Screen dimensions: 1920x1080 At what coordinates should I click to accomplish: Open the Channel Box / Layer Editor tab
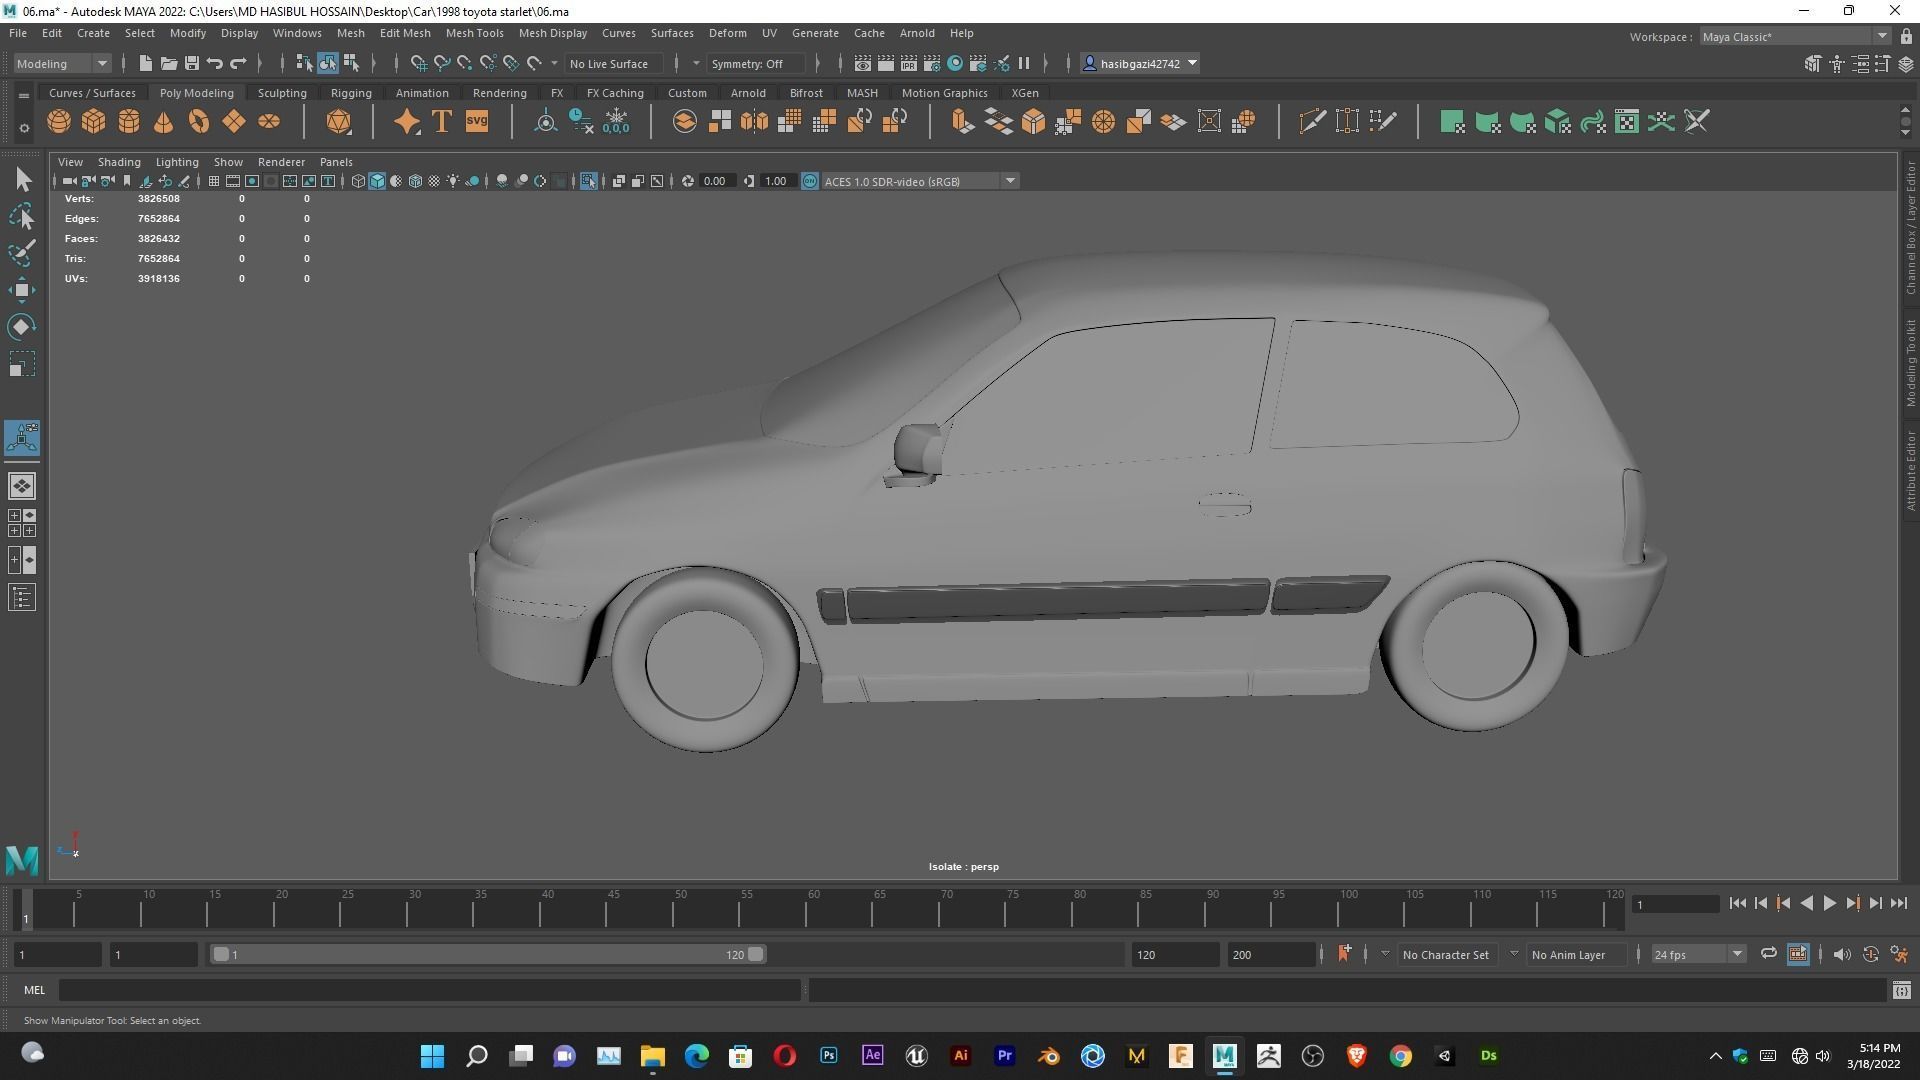pyautogui.click(x=1910, y=228)
